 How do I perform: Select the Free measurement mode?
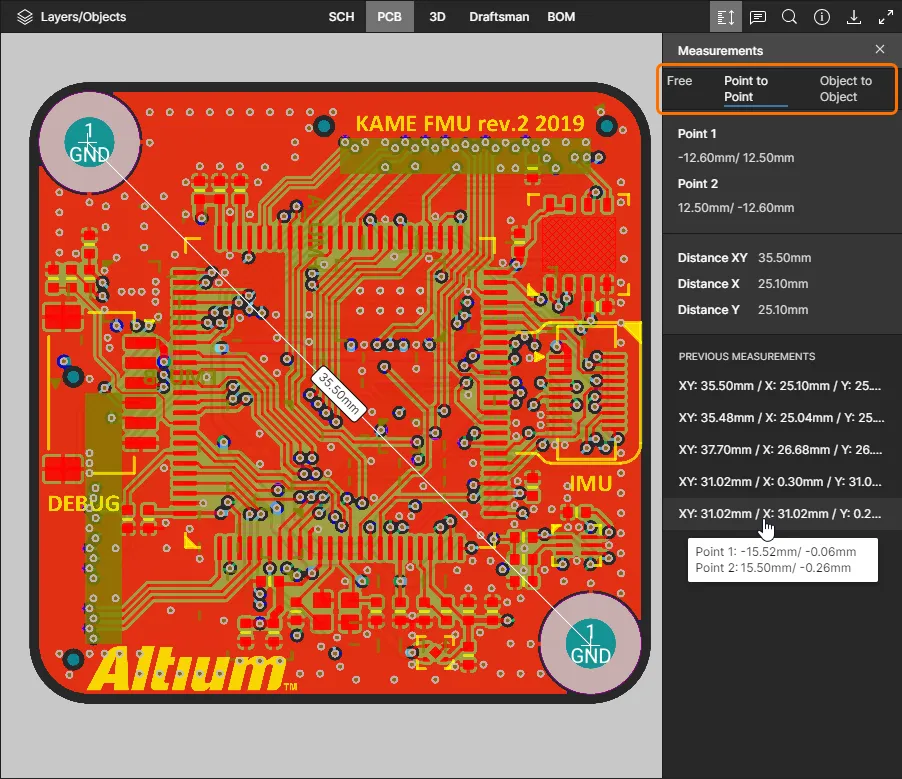point(679,81)
